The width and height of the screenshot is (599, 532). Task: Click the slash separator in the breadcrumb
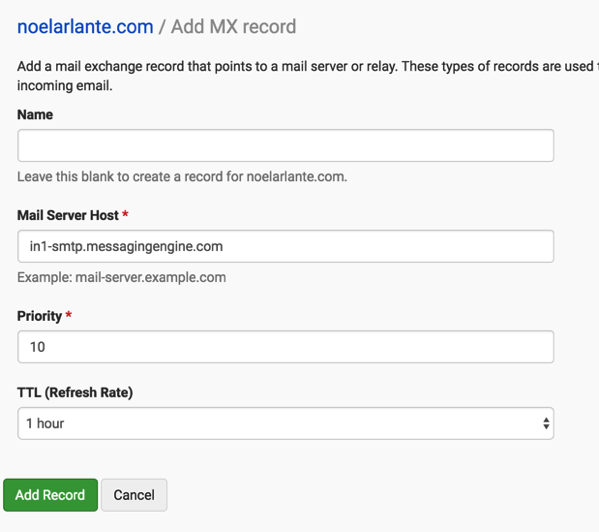coord(162,27)
